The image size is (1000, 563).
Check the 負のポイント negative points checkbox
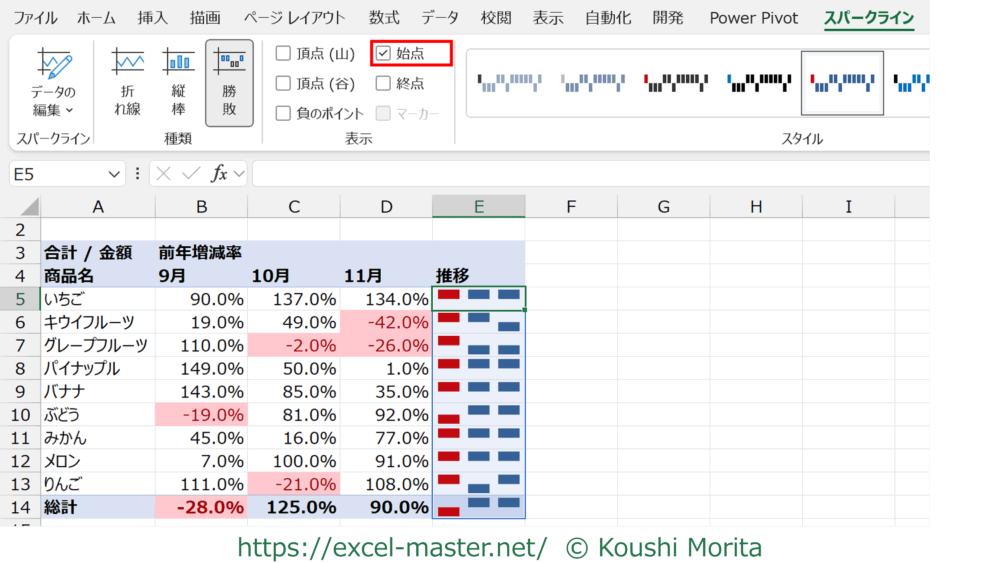click(x=283, y=113)
